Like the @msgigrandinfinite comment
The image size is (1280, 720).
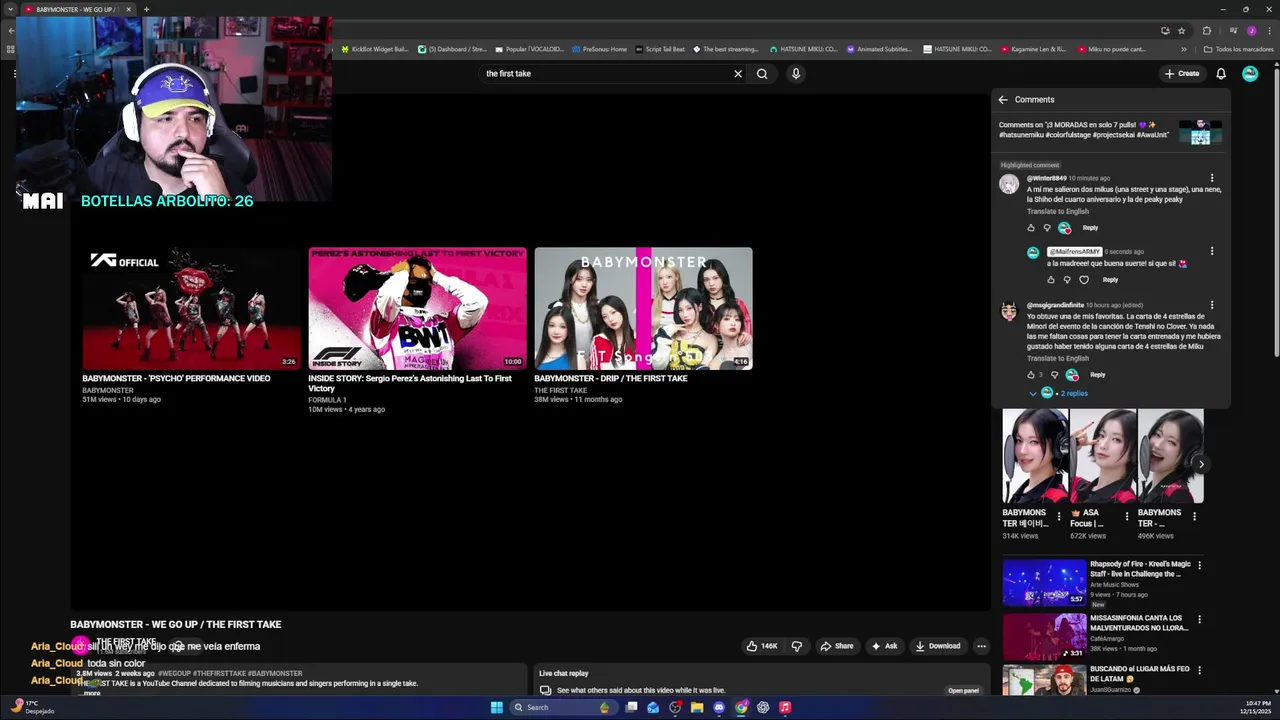[x=1031, y=375]
